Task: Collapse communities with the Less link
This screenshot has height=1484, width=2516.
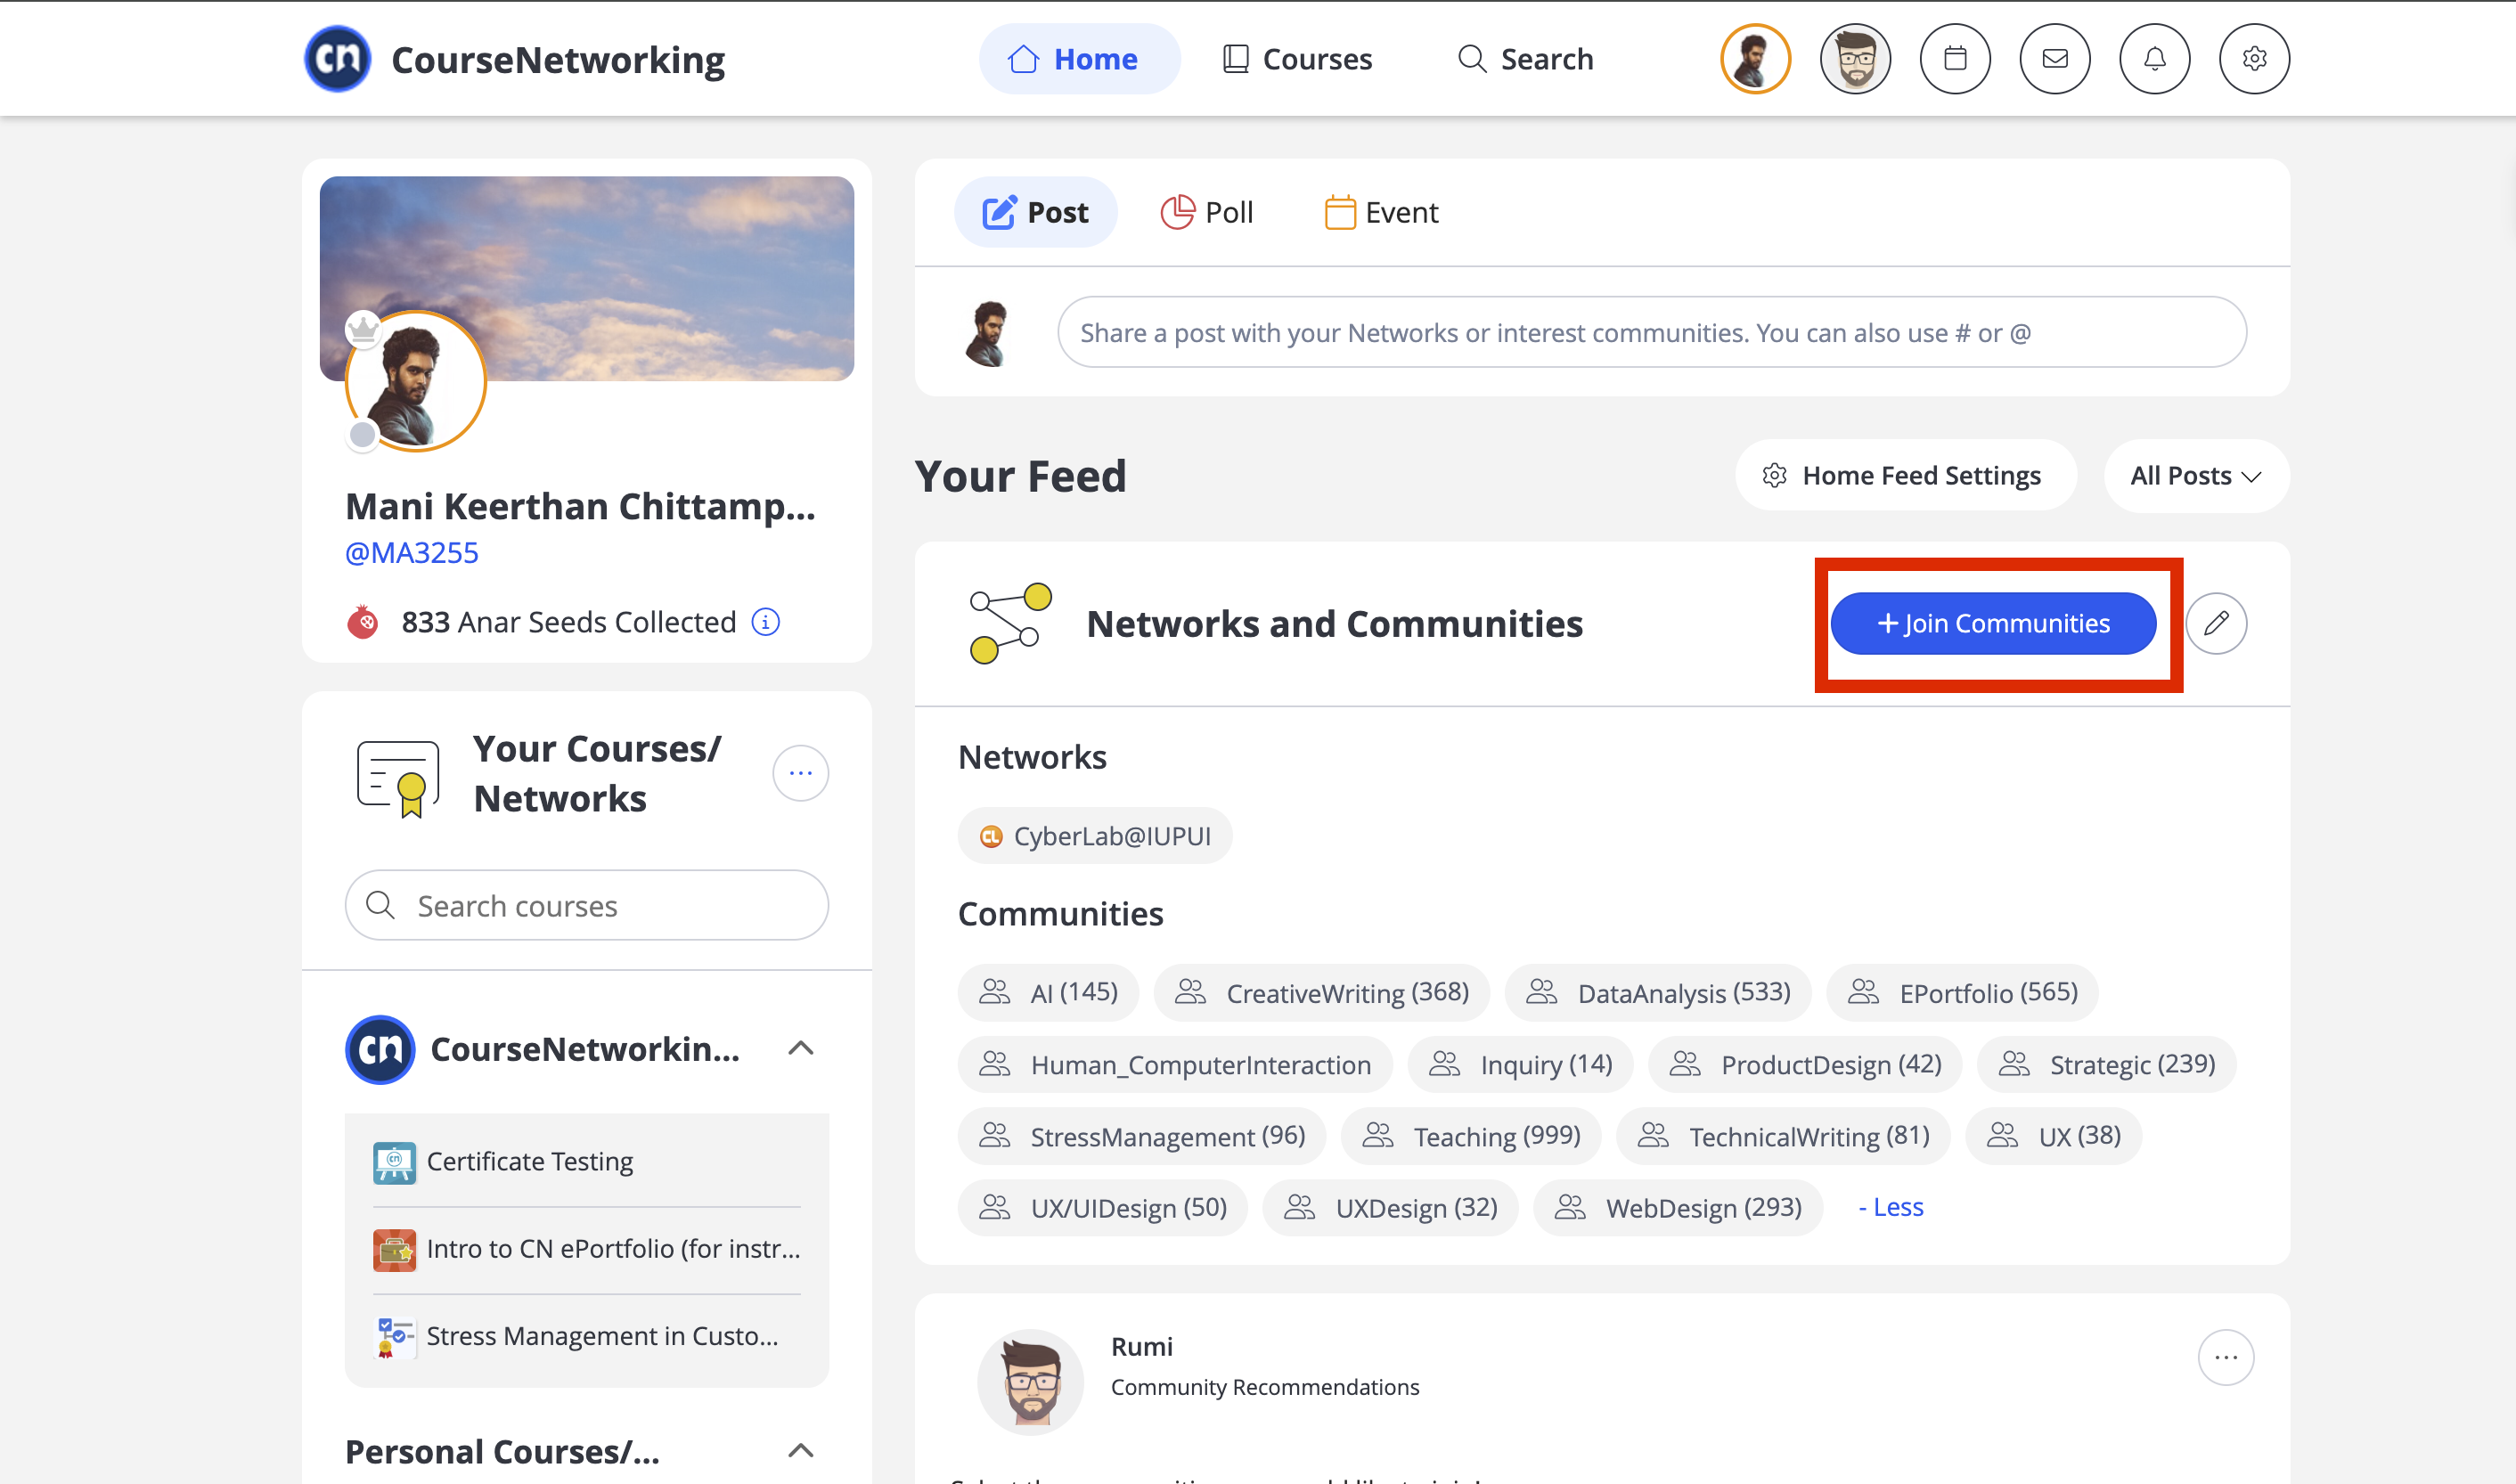Action: 1890,1207
